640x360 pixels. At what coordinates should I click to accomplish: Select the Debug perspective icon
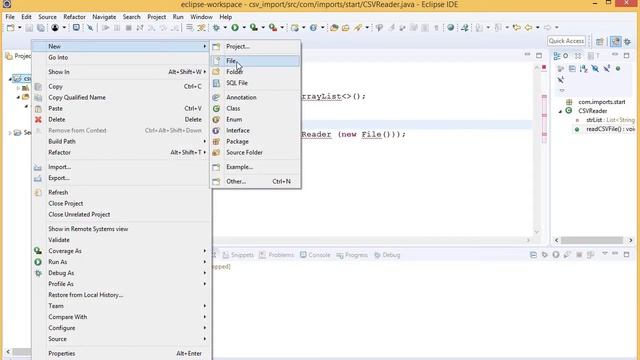(628, 41)
